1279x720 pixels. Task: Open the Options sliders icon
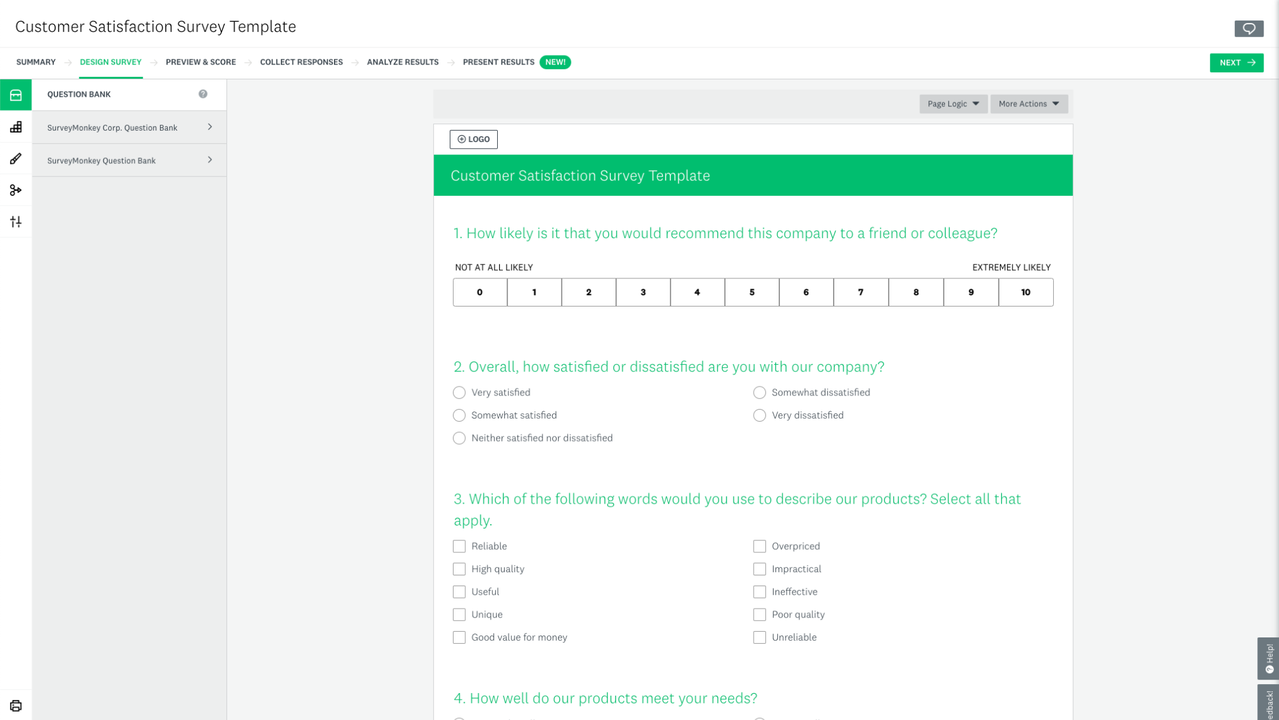coord(16,222)
